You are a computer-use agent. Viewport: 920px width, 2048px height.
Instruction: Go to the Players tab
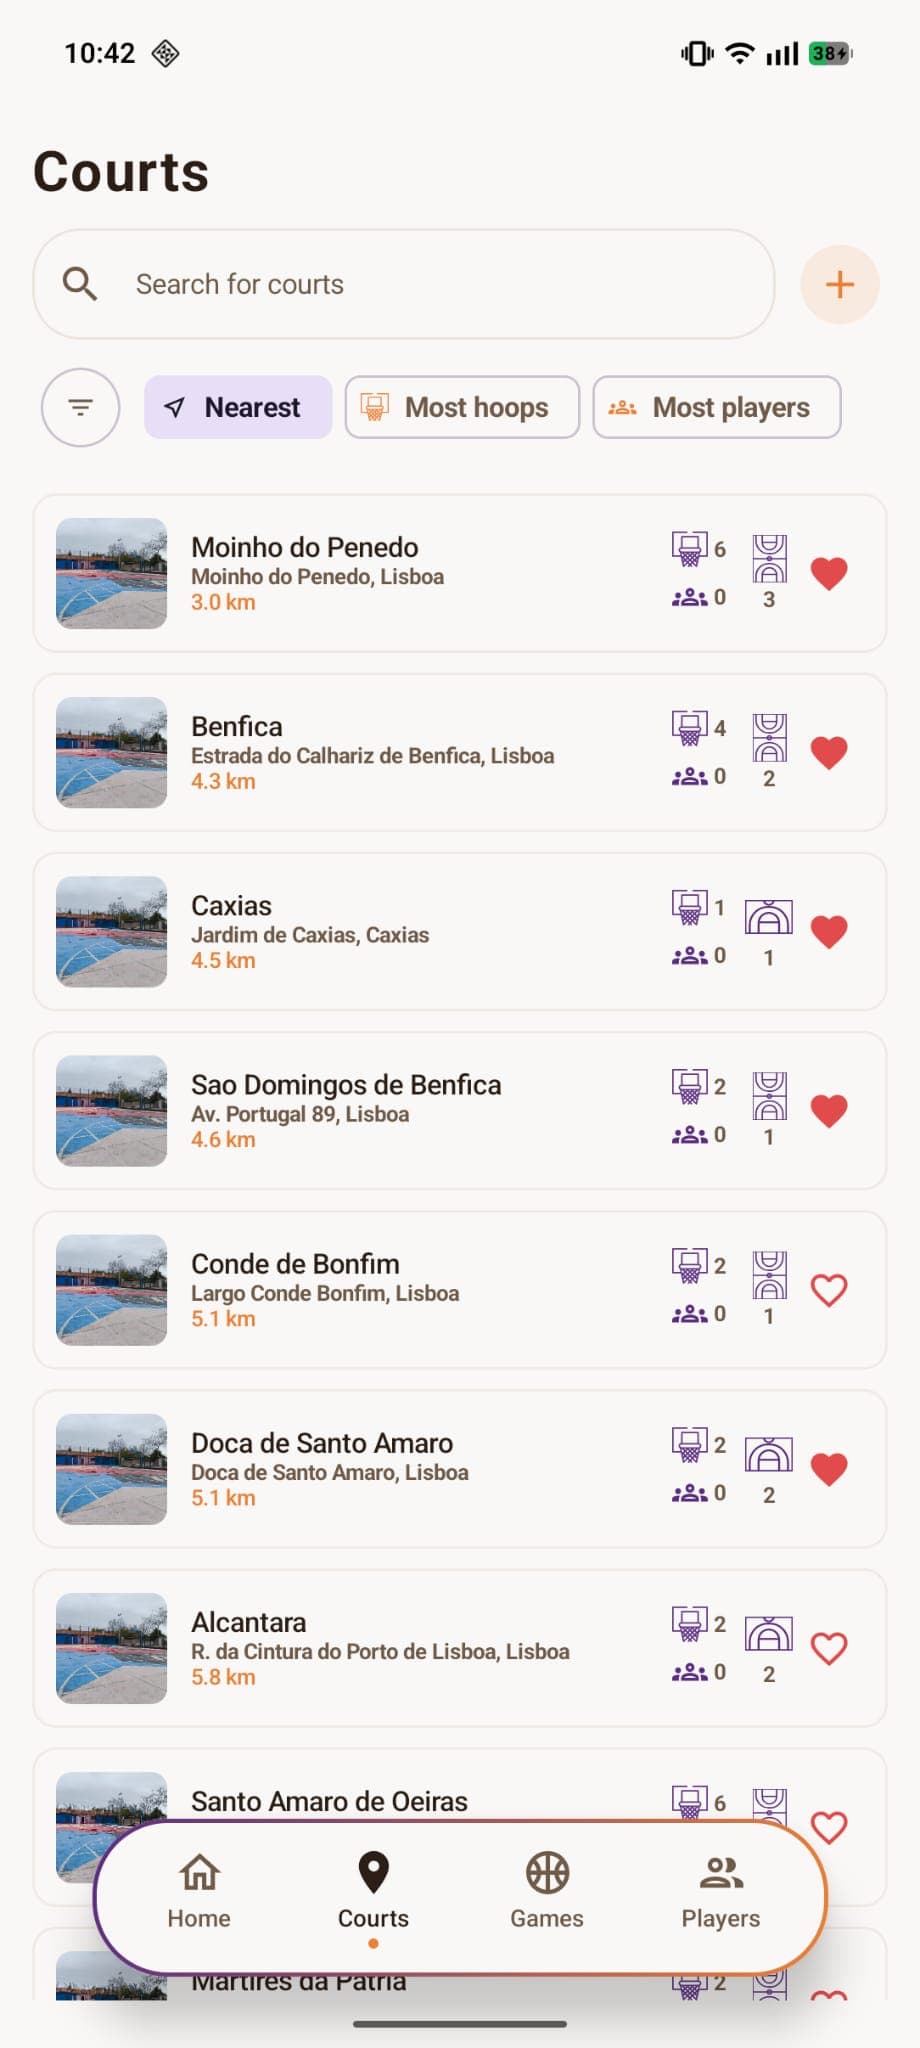point(720,1890)
